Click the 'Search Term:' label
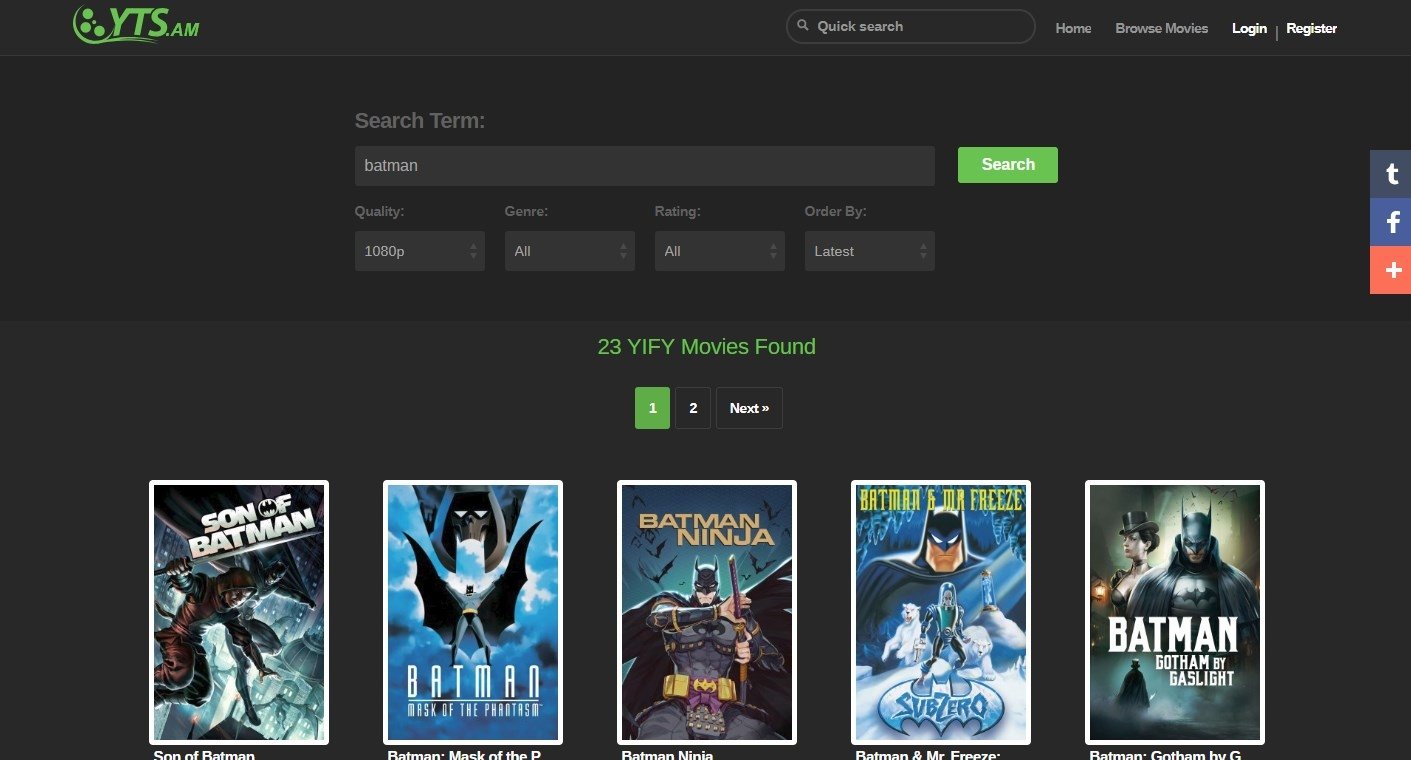The image size is (1411, 760). pos(420,121)
